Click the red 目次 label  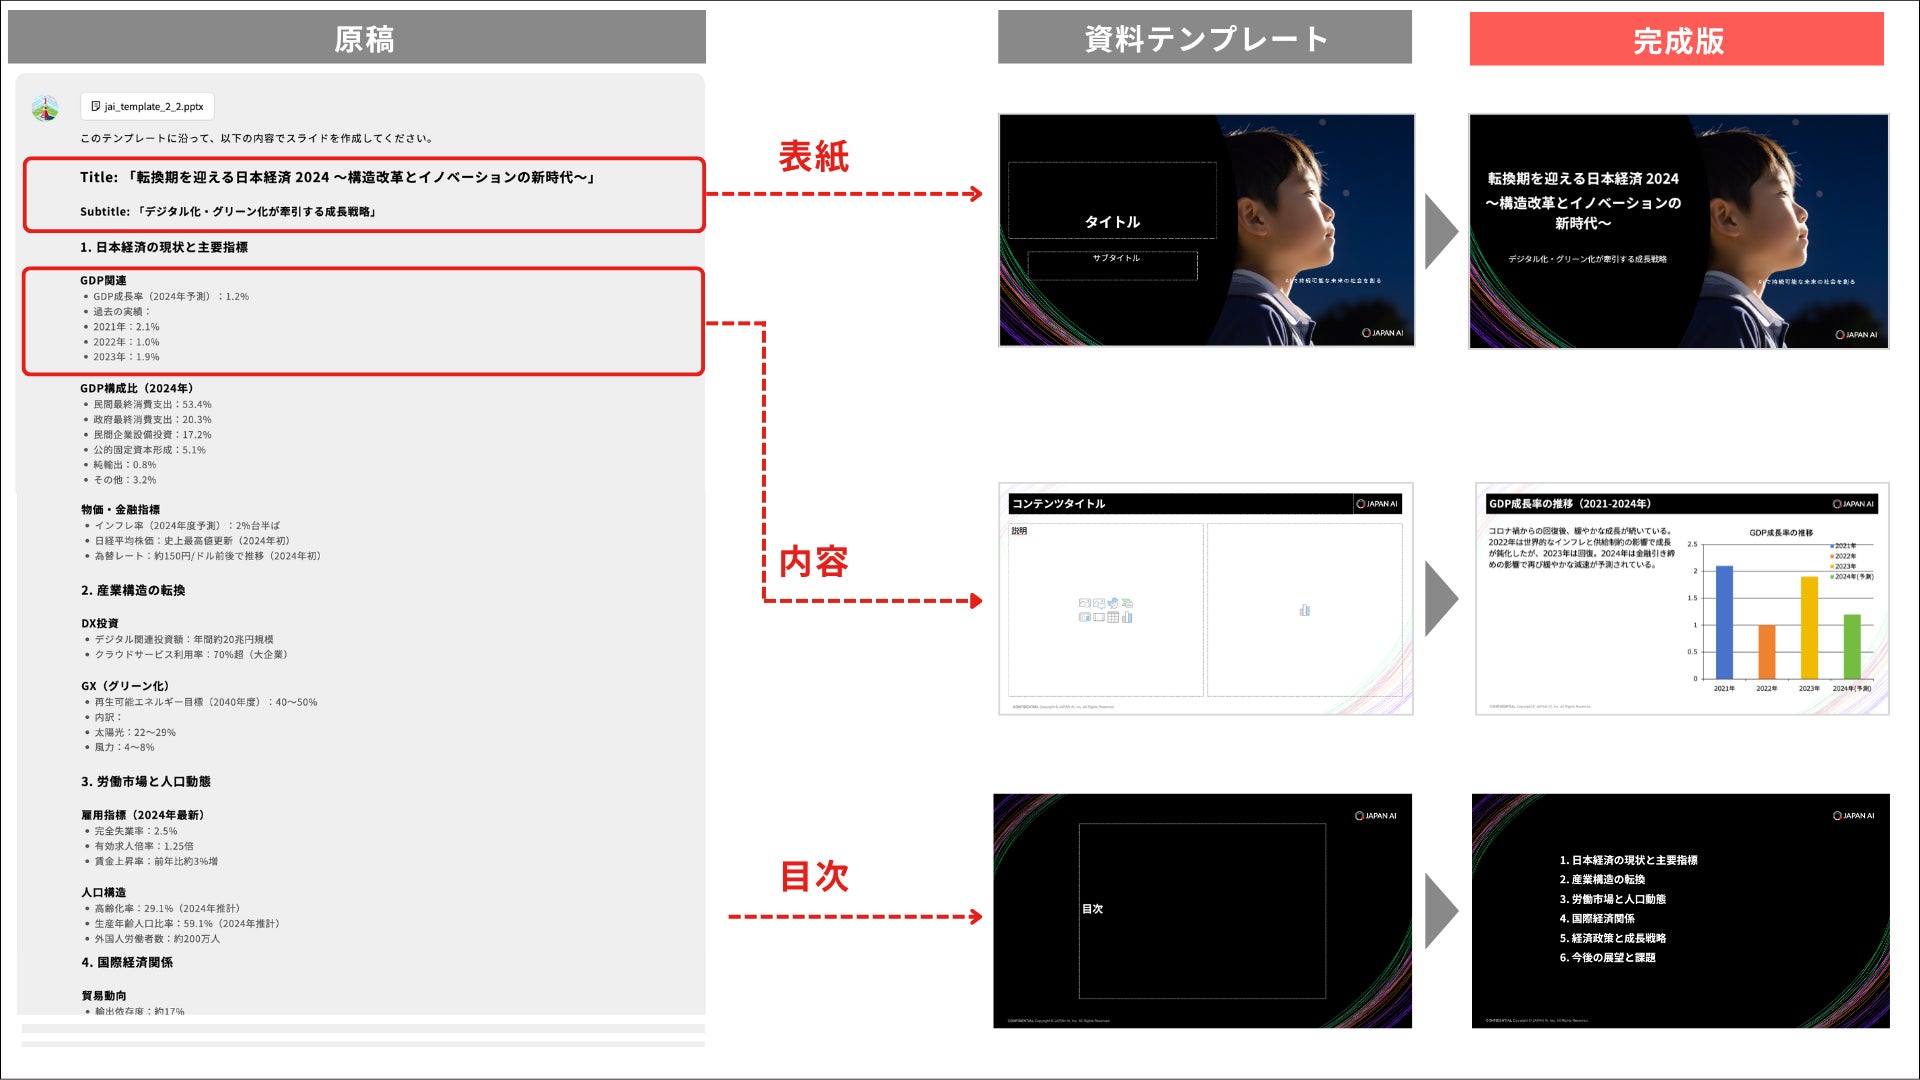click(813, 876)
